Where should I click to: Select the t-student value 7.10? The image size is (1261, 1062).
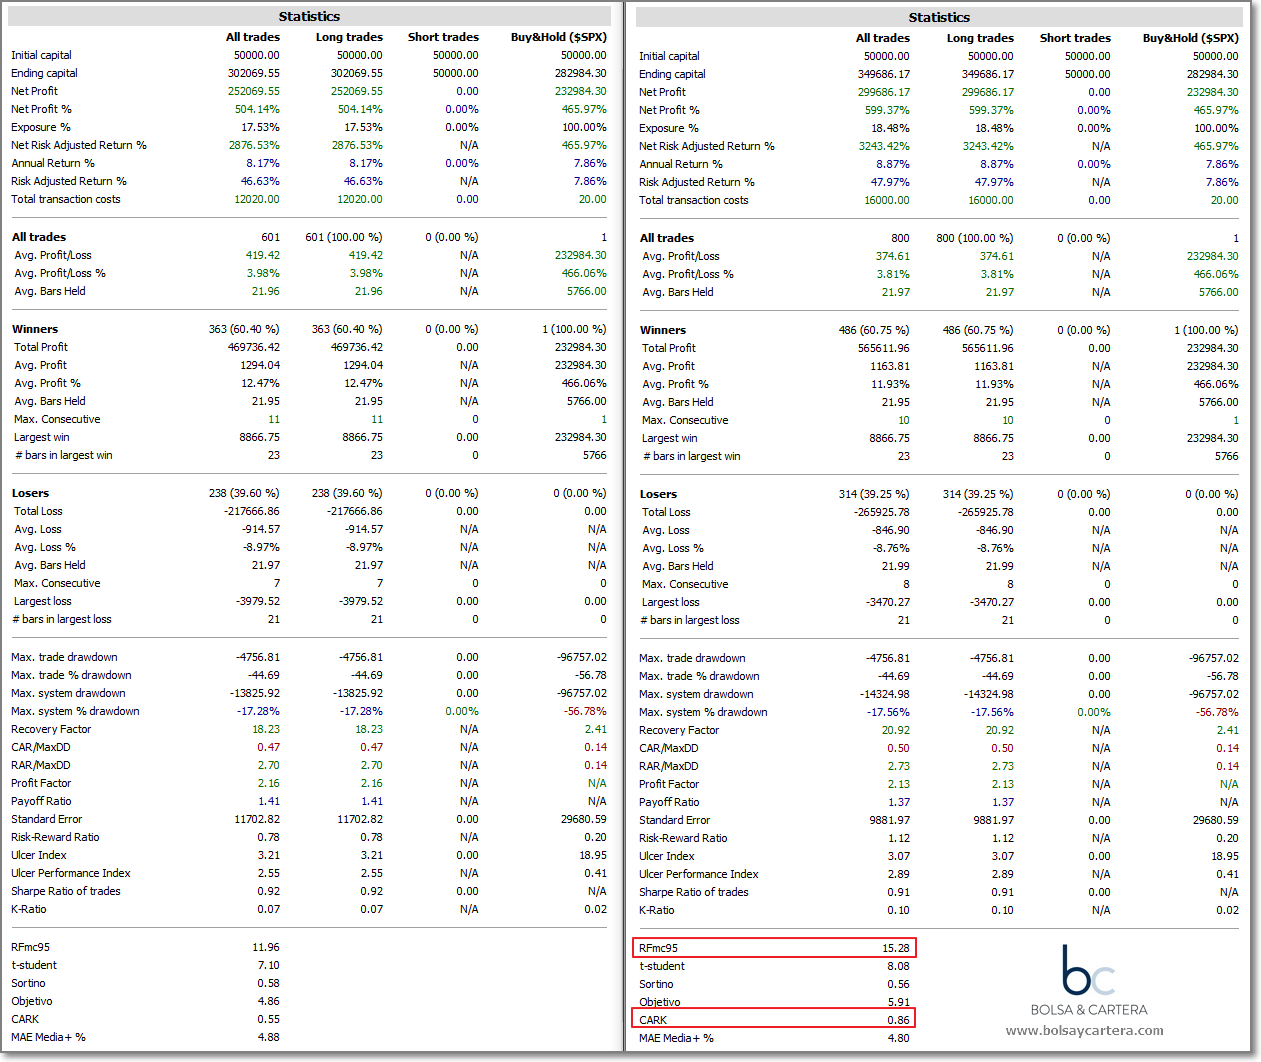click(x=269, y=965)
